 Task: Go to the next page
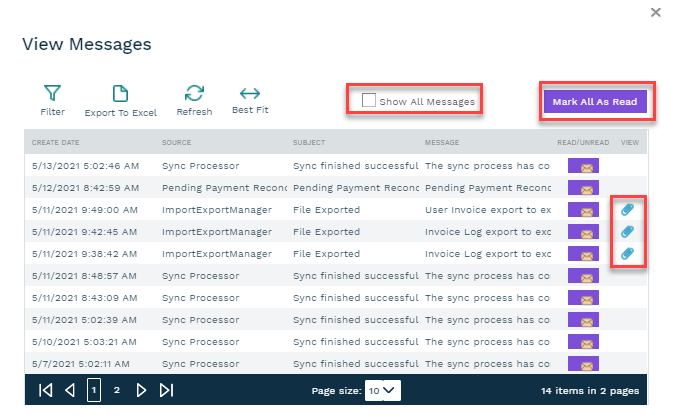click(141, 390)
